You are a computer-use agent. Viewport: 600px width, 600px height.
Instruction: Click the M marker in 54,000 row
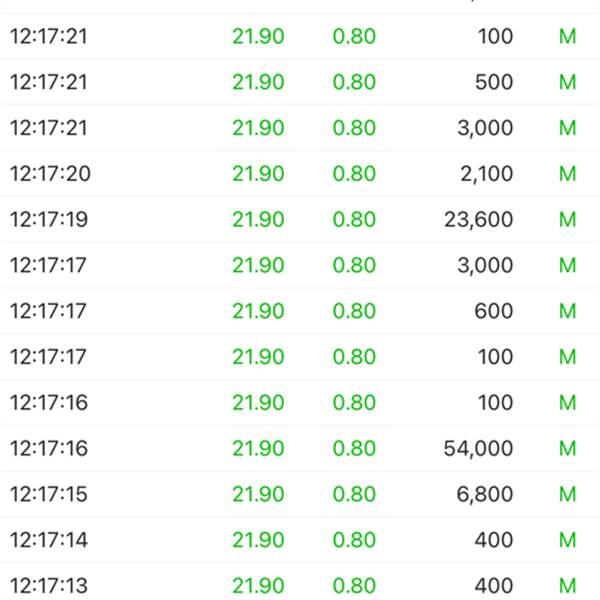567,449
